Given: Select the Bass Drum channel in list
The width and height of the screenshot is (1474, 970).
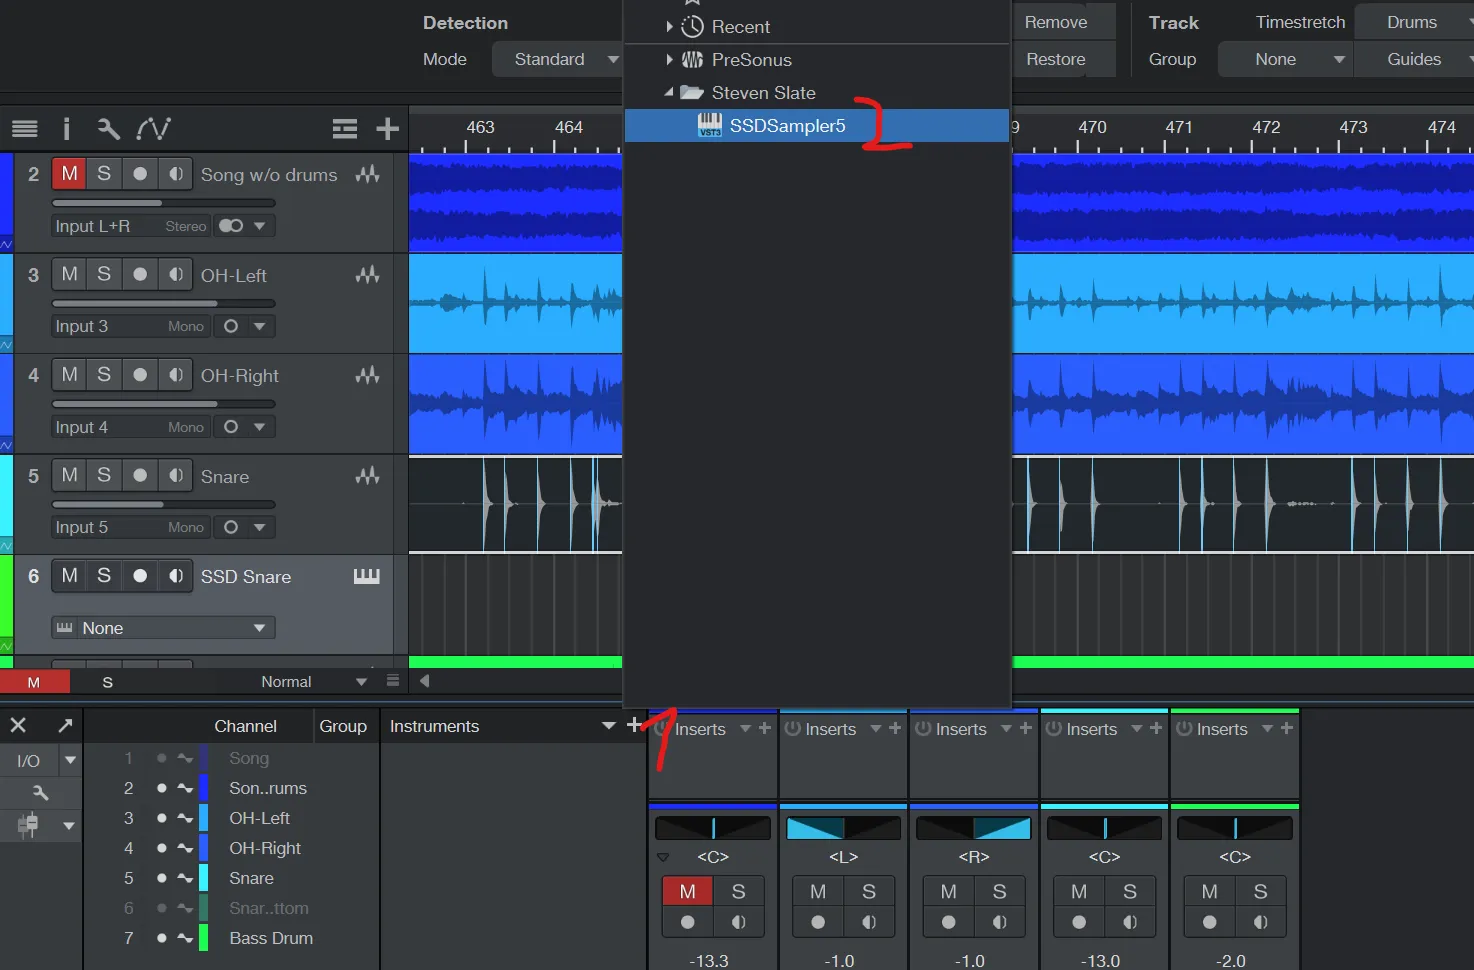Looking at the screenshot, I should click(x=270, y=938).
